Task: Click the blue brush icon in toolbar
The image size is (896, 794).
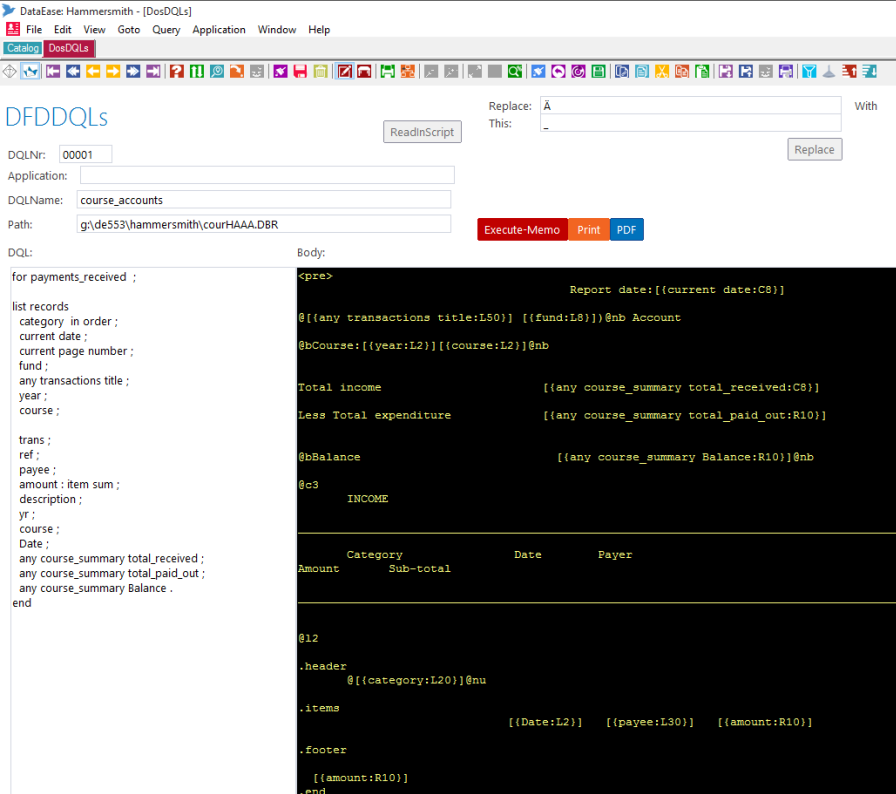Action: pos(538,71)
